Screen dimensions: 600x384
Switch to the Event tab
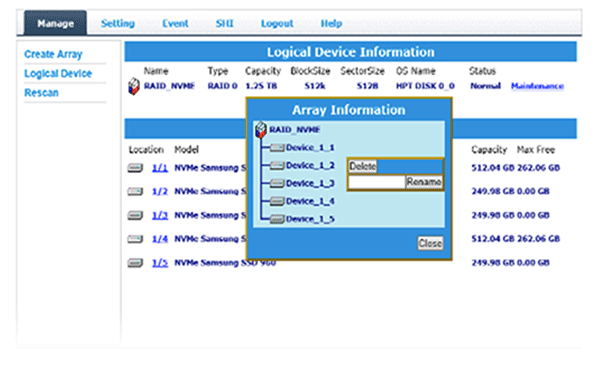(175, 24)
